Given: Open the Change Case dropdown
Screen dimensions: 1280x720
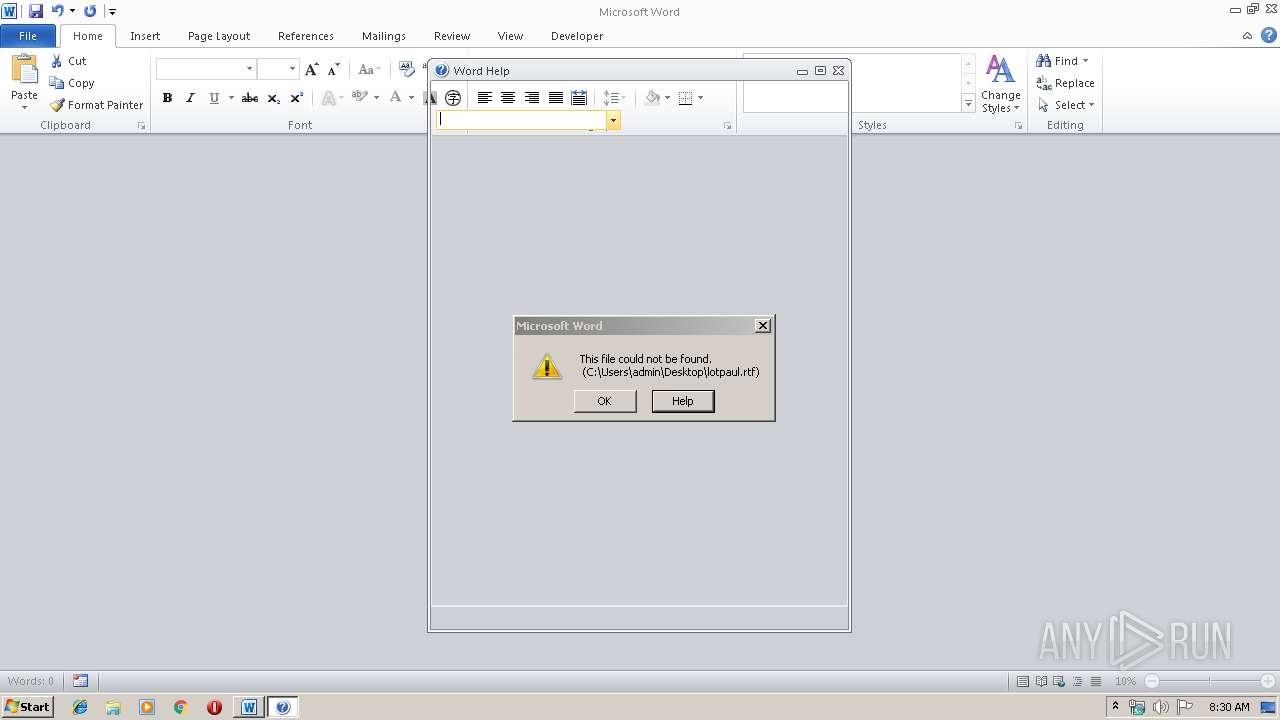Looking at the screenshot, I should coord(368,69).
